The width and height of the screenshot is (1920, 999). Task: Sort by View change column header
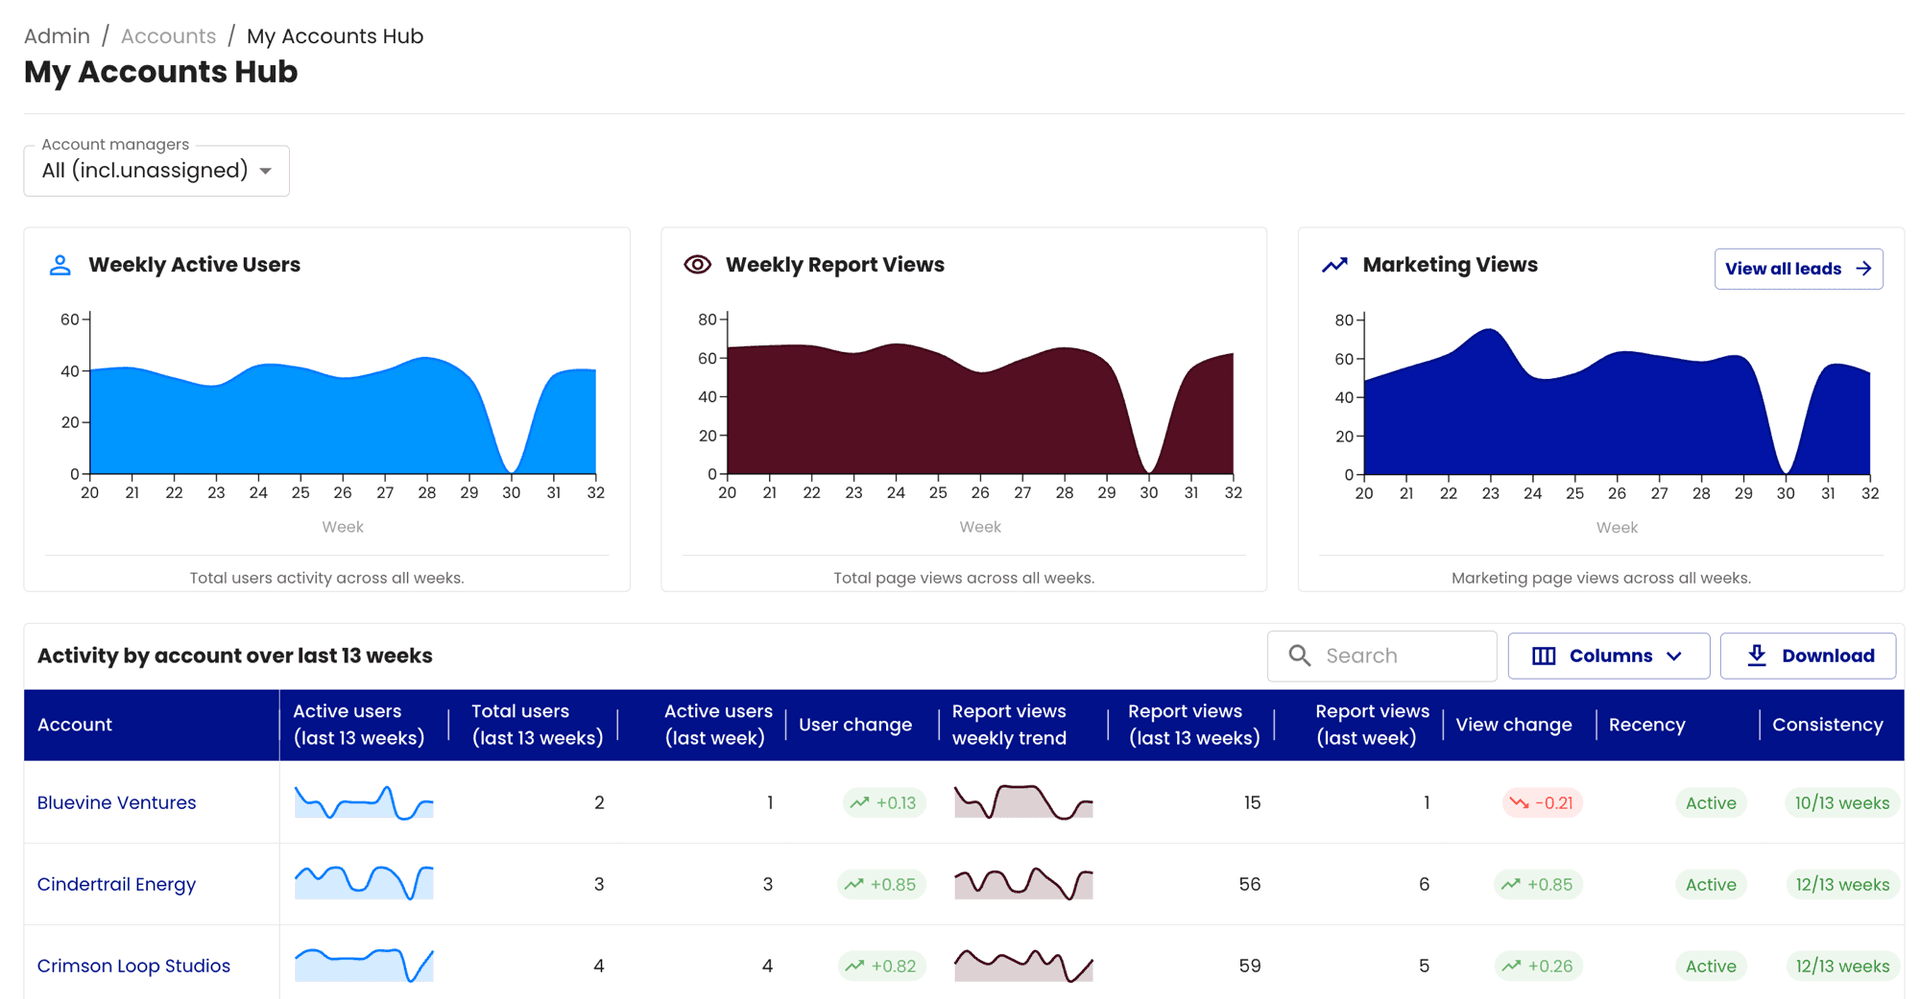[1513, 725]
